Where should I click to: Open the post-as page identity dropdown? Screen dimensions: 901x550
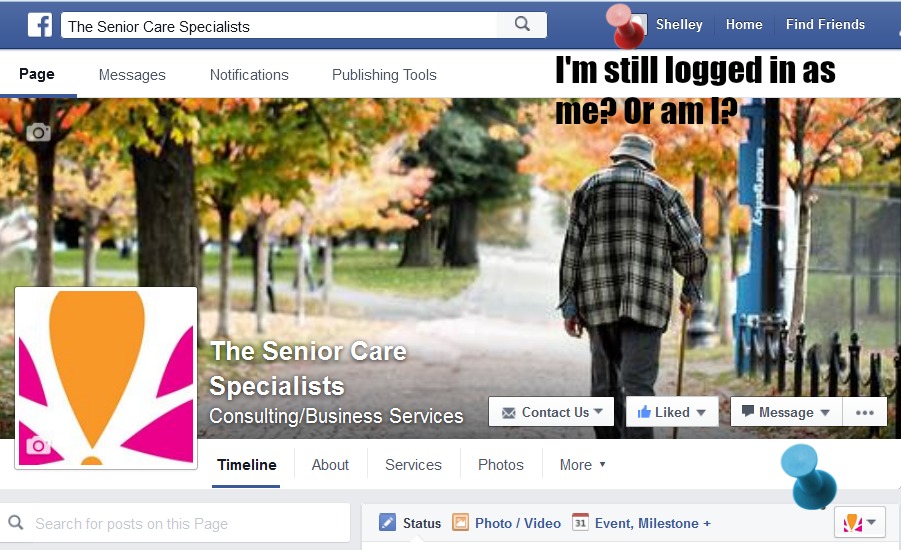(859, 522)
